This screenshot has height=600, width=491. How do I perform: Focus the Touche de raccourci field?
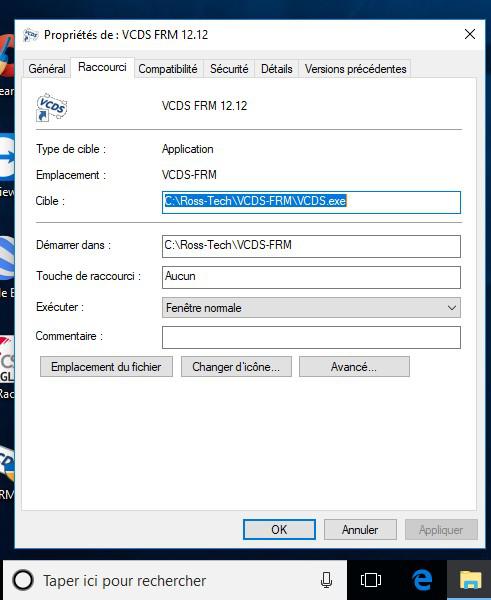pyautogui.click(x=311, y=277)
